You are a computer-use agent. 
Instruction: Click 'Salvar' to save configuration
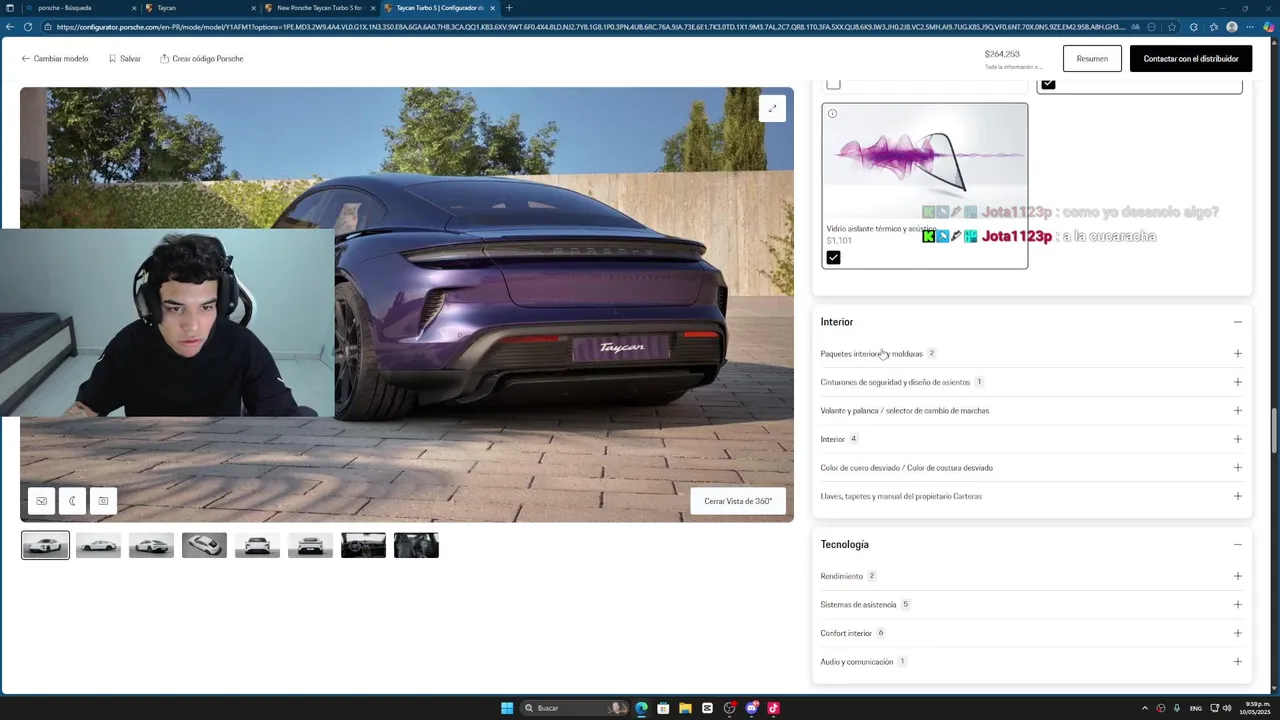tap(125, 59)
